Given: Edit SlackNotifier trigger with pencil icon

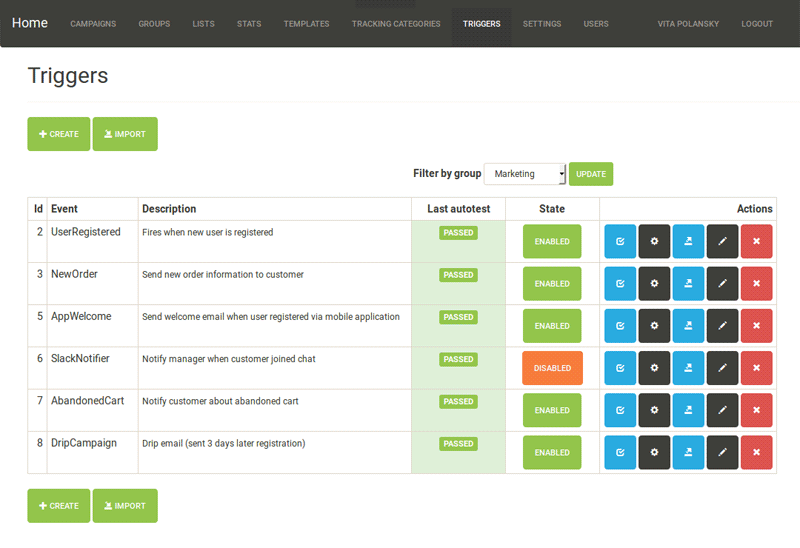Looking at the screenshot, I should (722, 368).
